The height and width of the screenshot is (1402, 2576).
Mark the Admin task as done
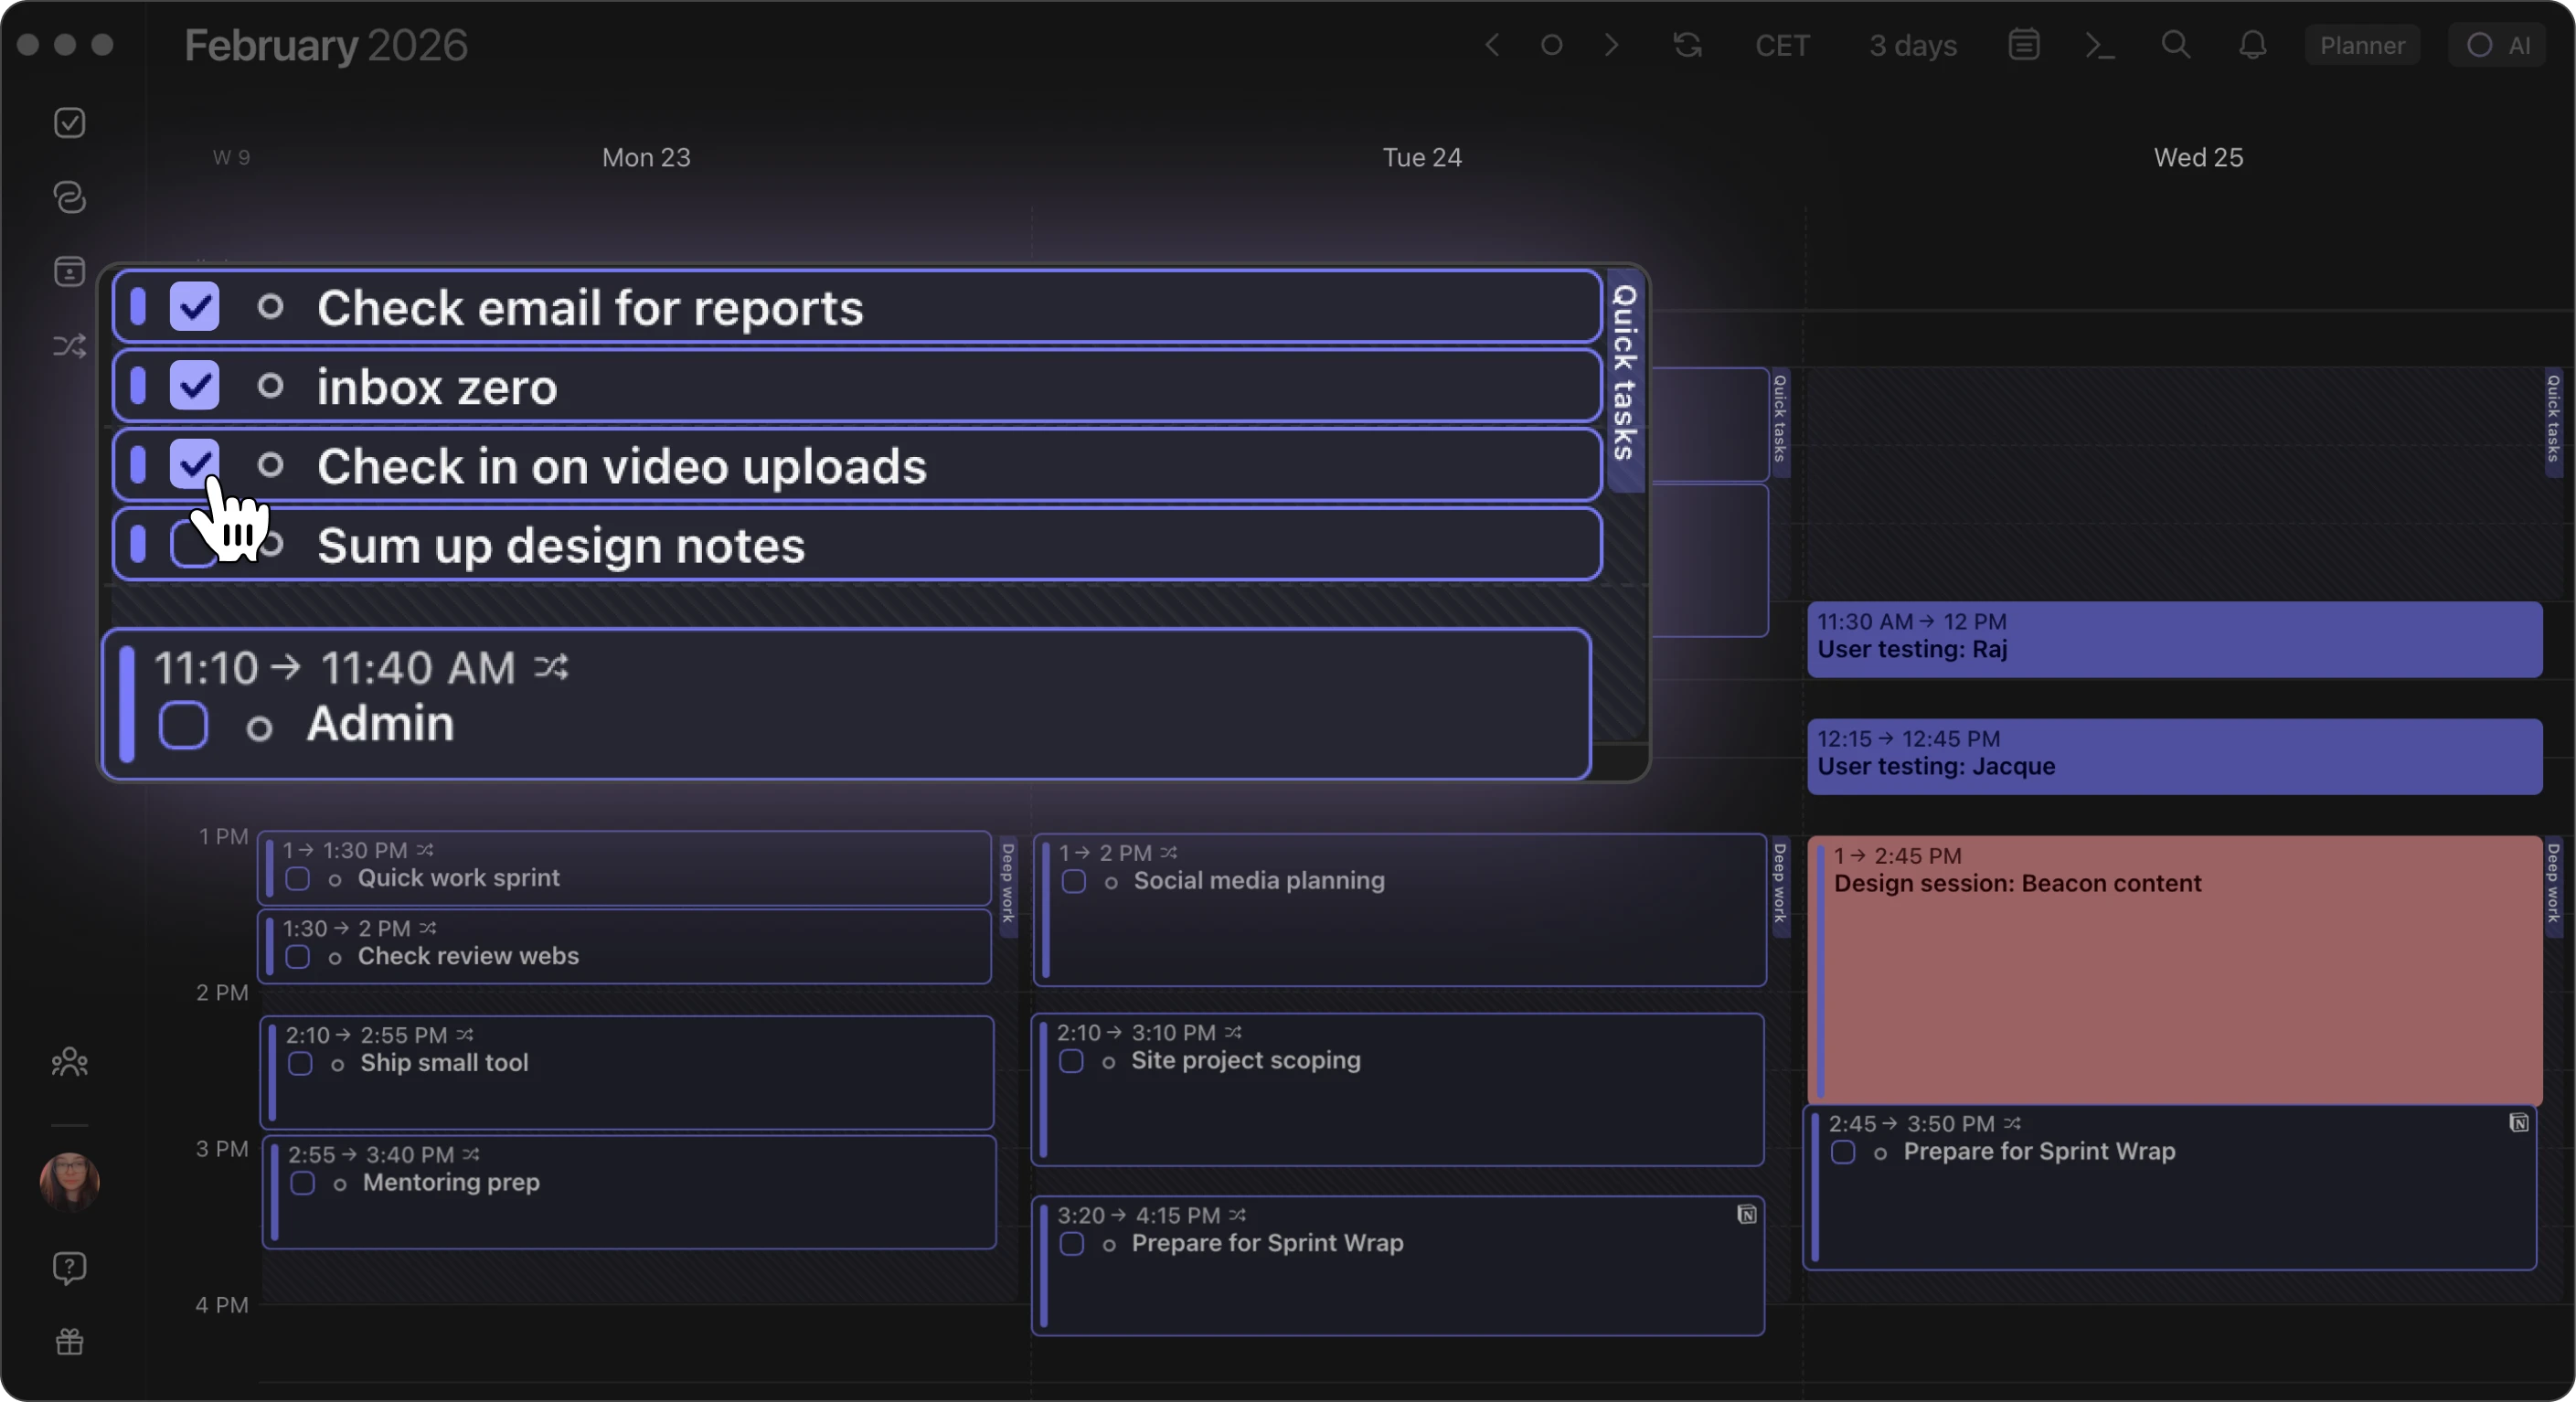(183, 727)
